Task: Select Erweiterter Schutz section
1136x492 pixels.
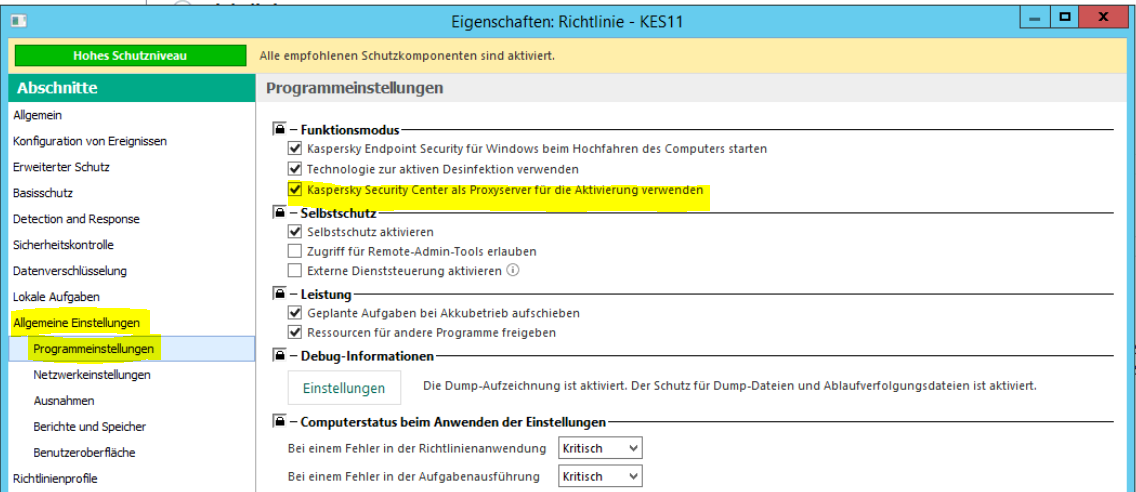Action: (61, 167)
